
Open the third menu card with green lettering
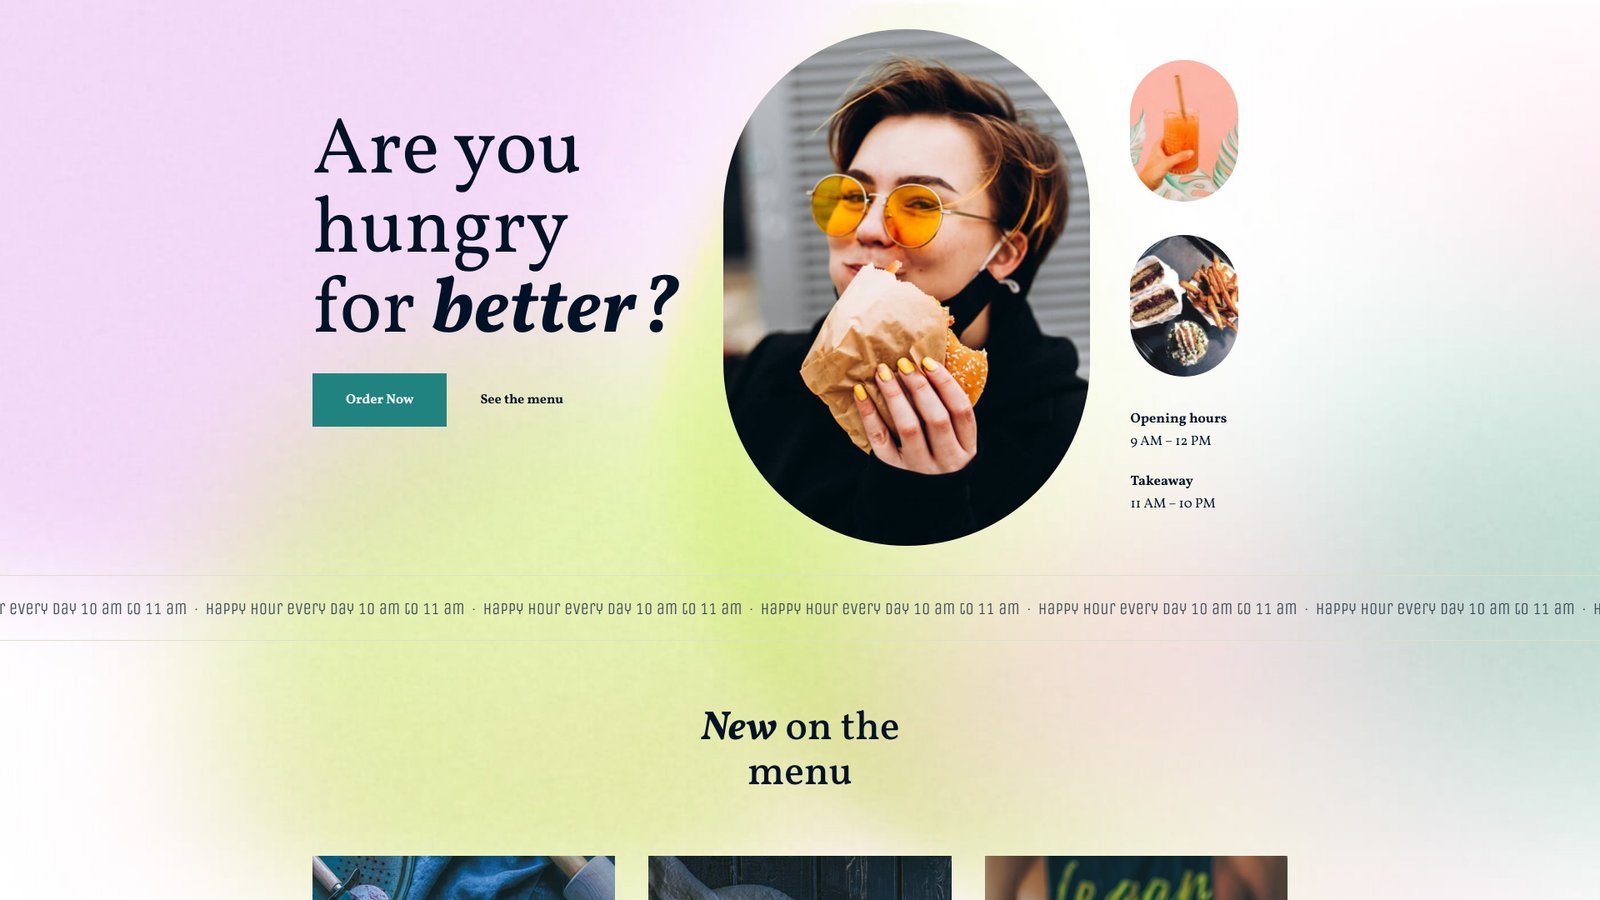tap(1136, 878)
